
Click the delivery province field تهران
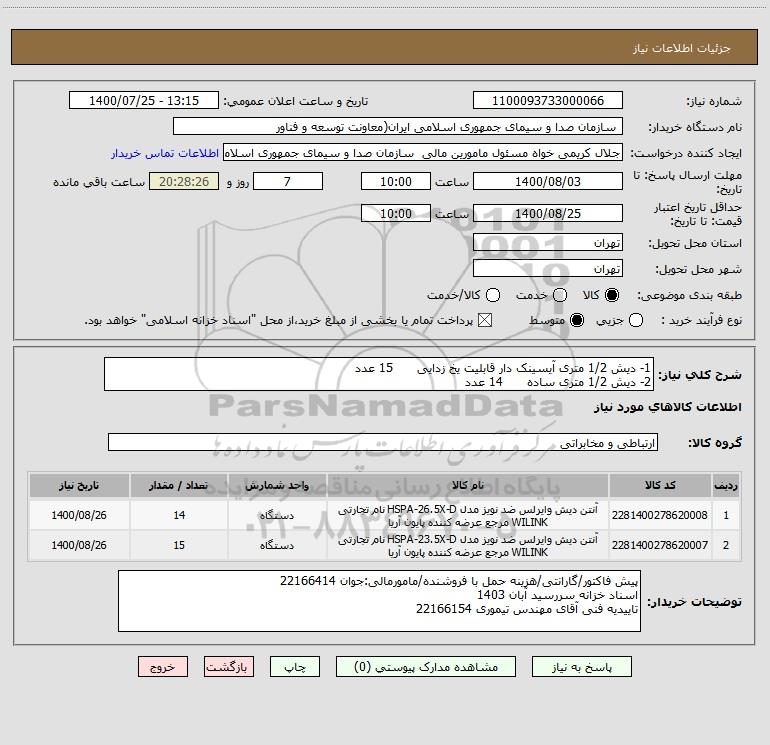(x=548, y=242)
